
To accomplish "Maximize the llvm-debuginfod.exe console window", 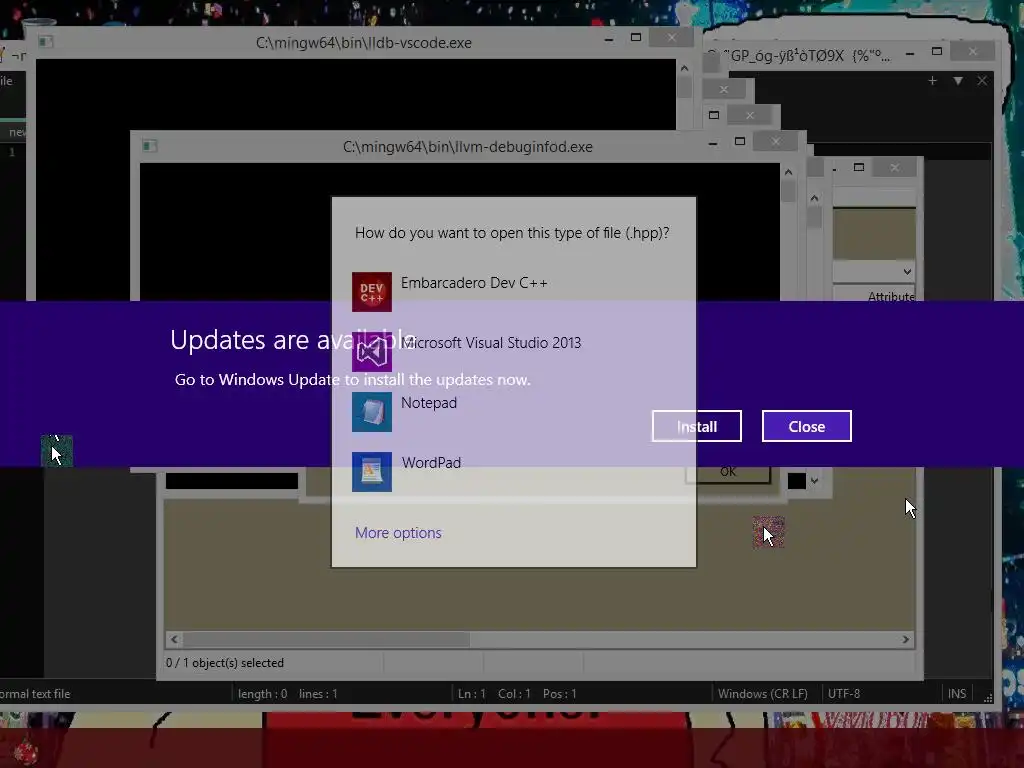I will [x=740, y=142].
